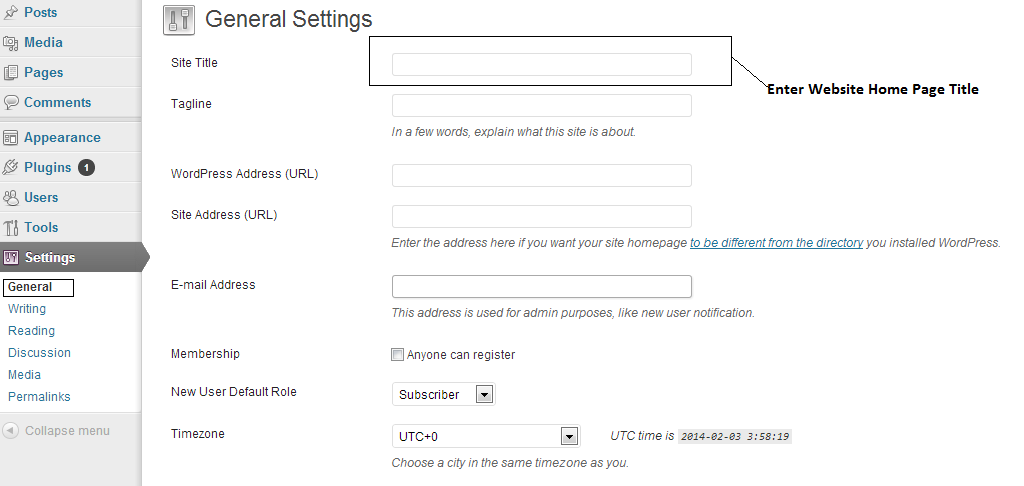Screen dimensions: 1024x486
Task: Click the Users icon in sidebar
Action: click(x=11, y=198)
